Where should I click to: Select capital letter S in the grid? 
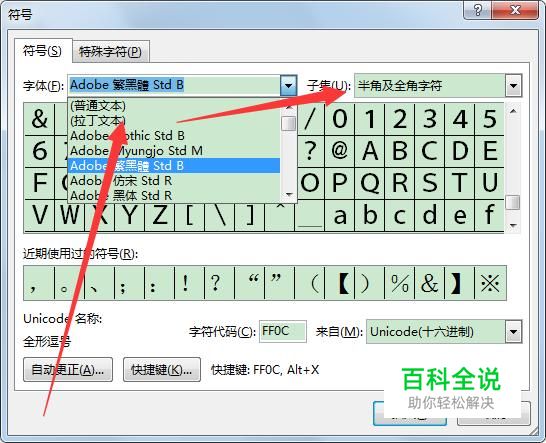click(x=430, y=183)
